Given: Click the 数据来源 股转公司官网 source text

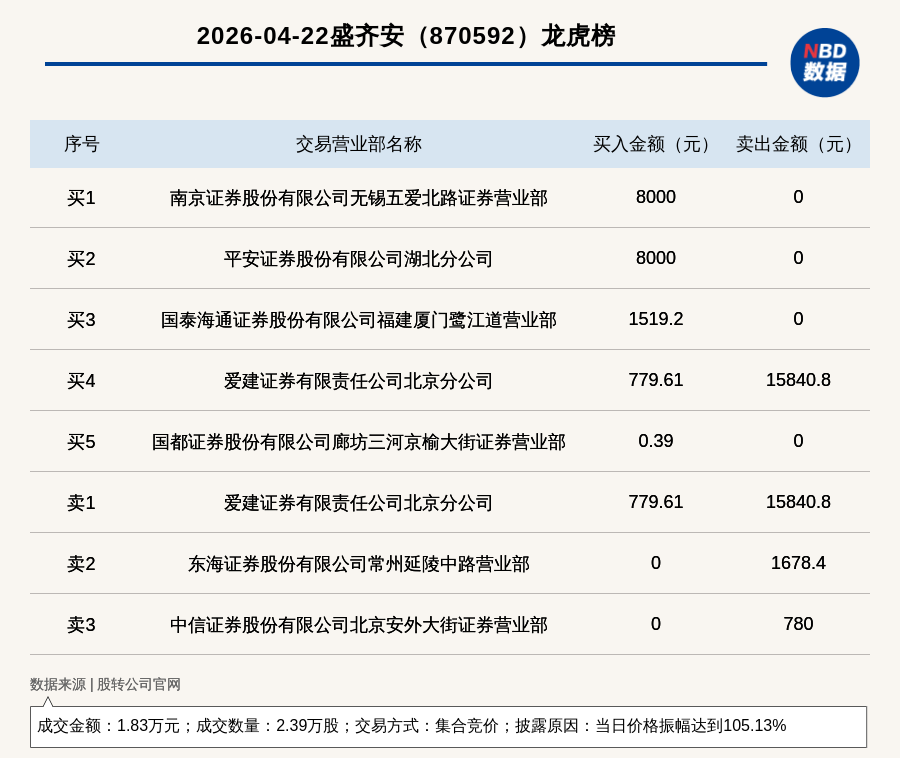Looking at the screenshot, I should (105, 684).
